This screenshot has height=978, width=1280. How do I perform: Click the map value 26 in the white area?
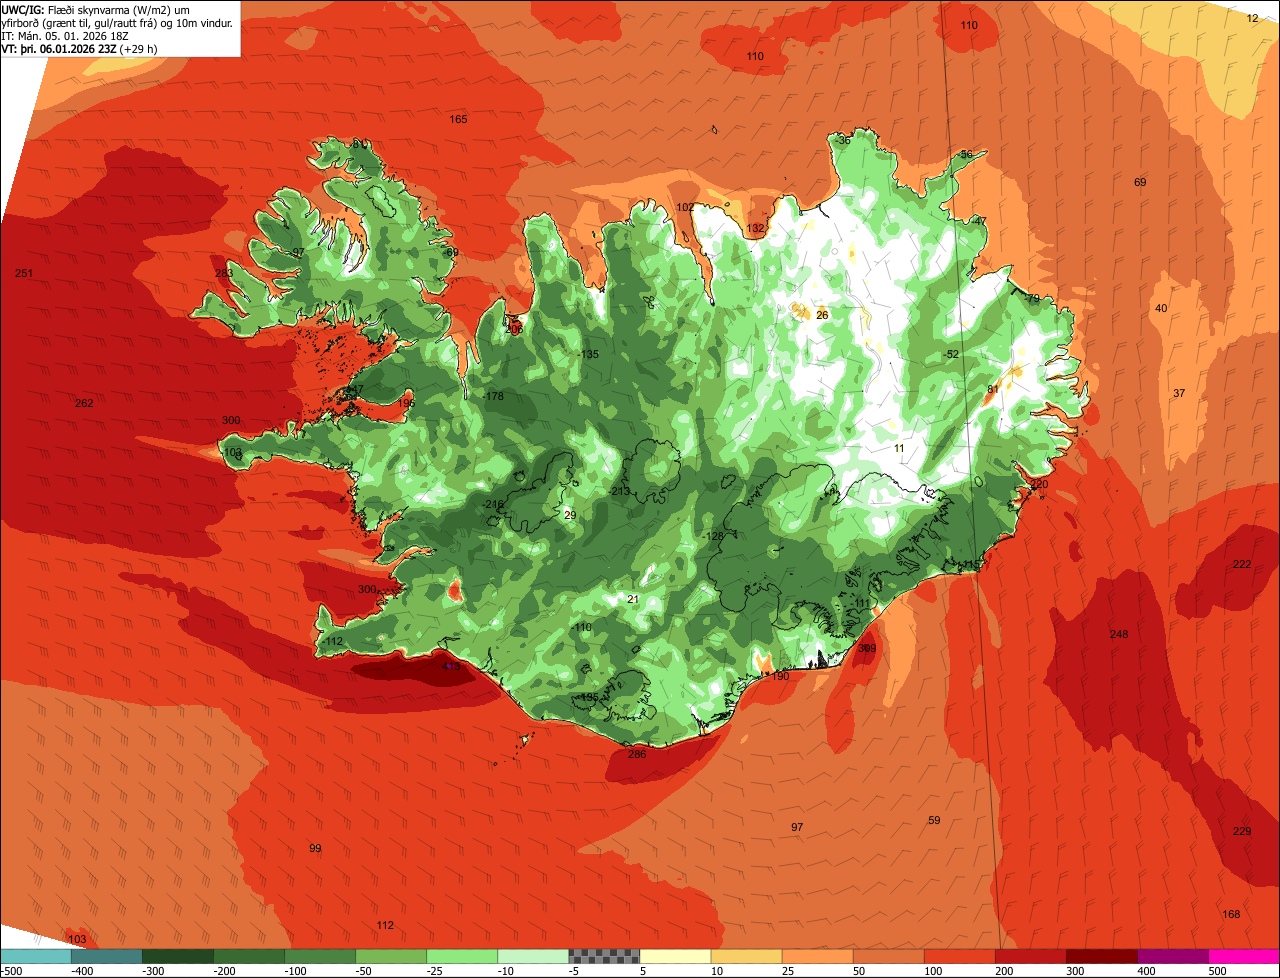click(x=822, y=315)
